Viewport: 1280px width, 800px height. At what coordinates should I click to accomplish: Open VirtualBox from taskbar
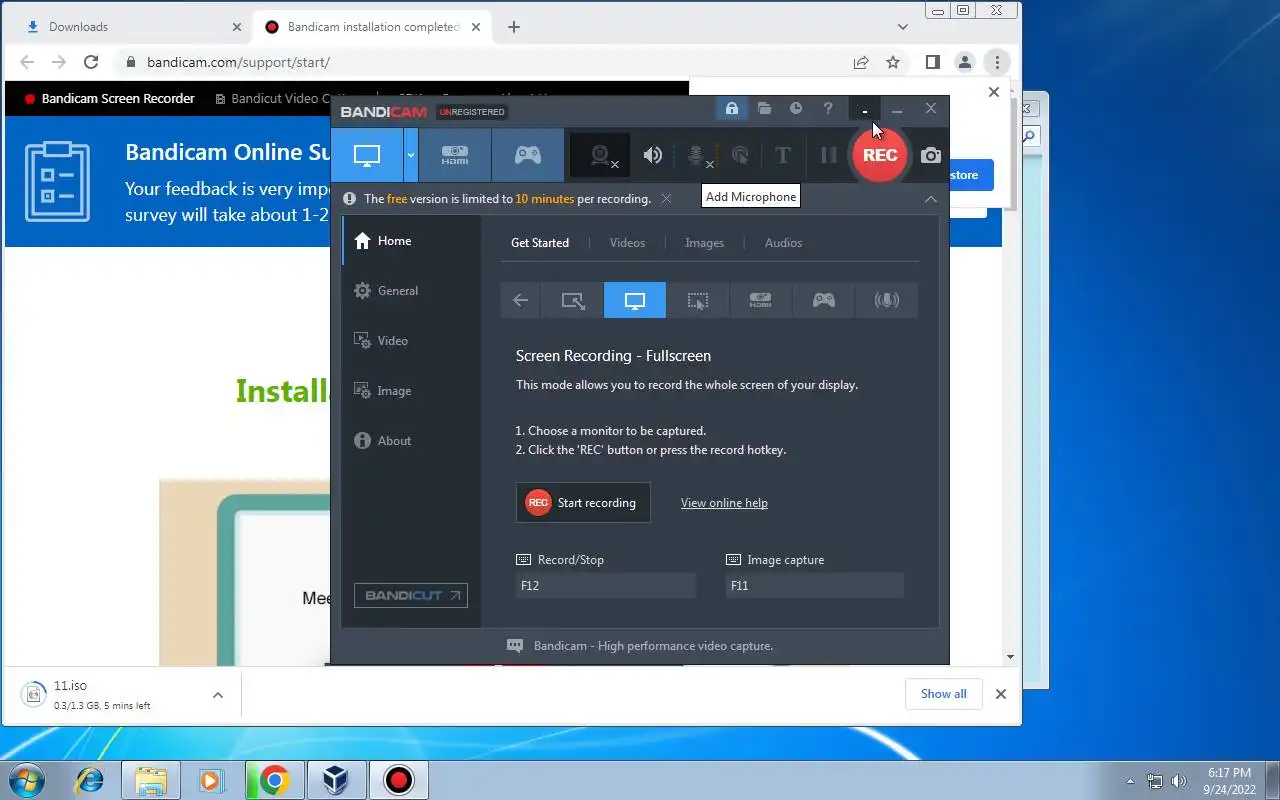tap(336, 780)
